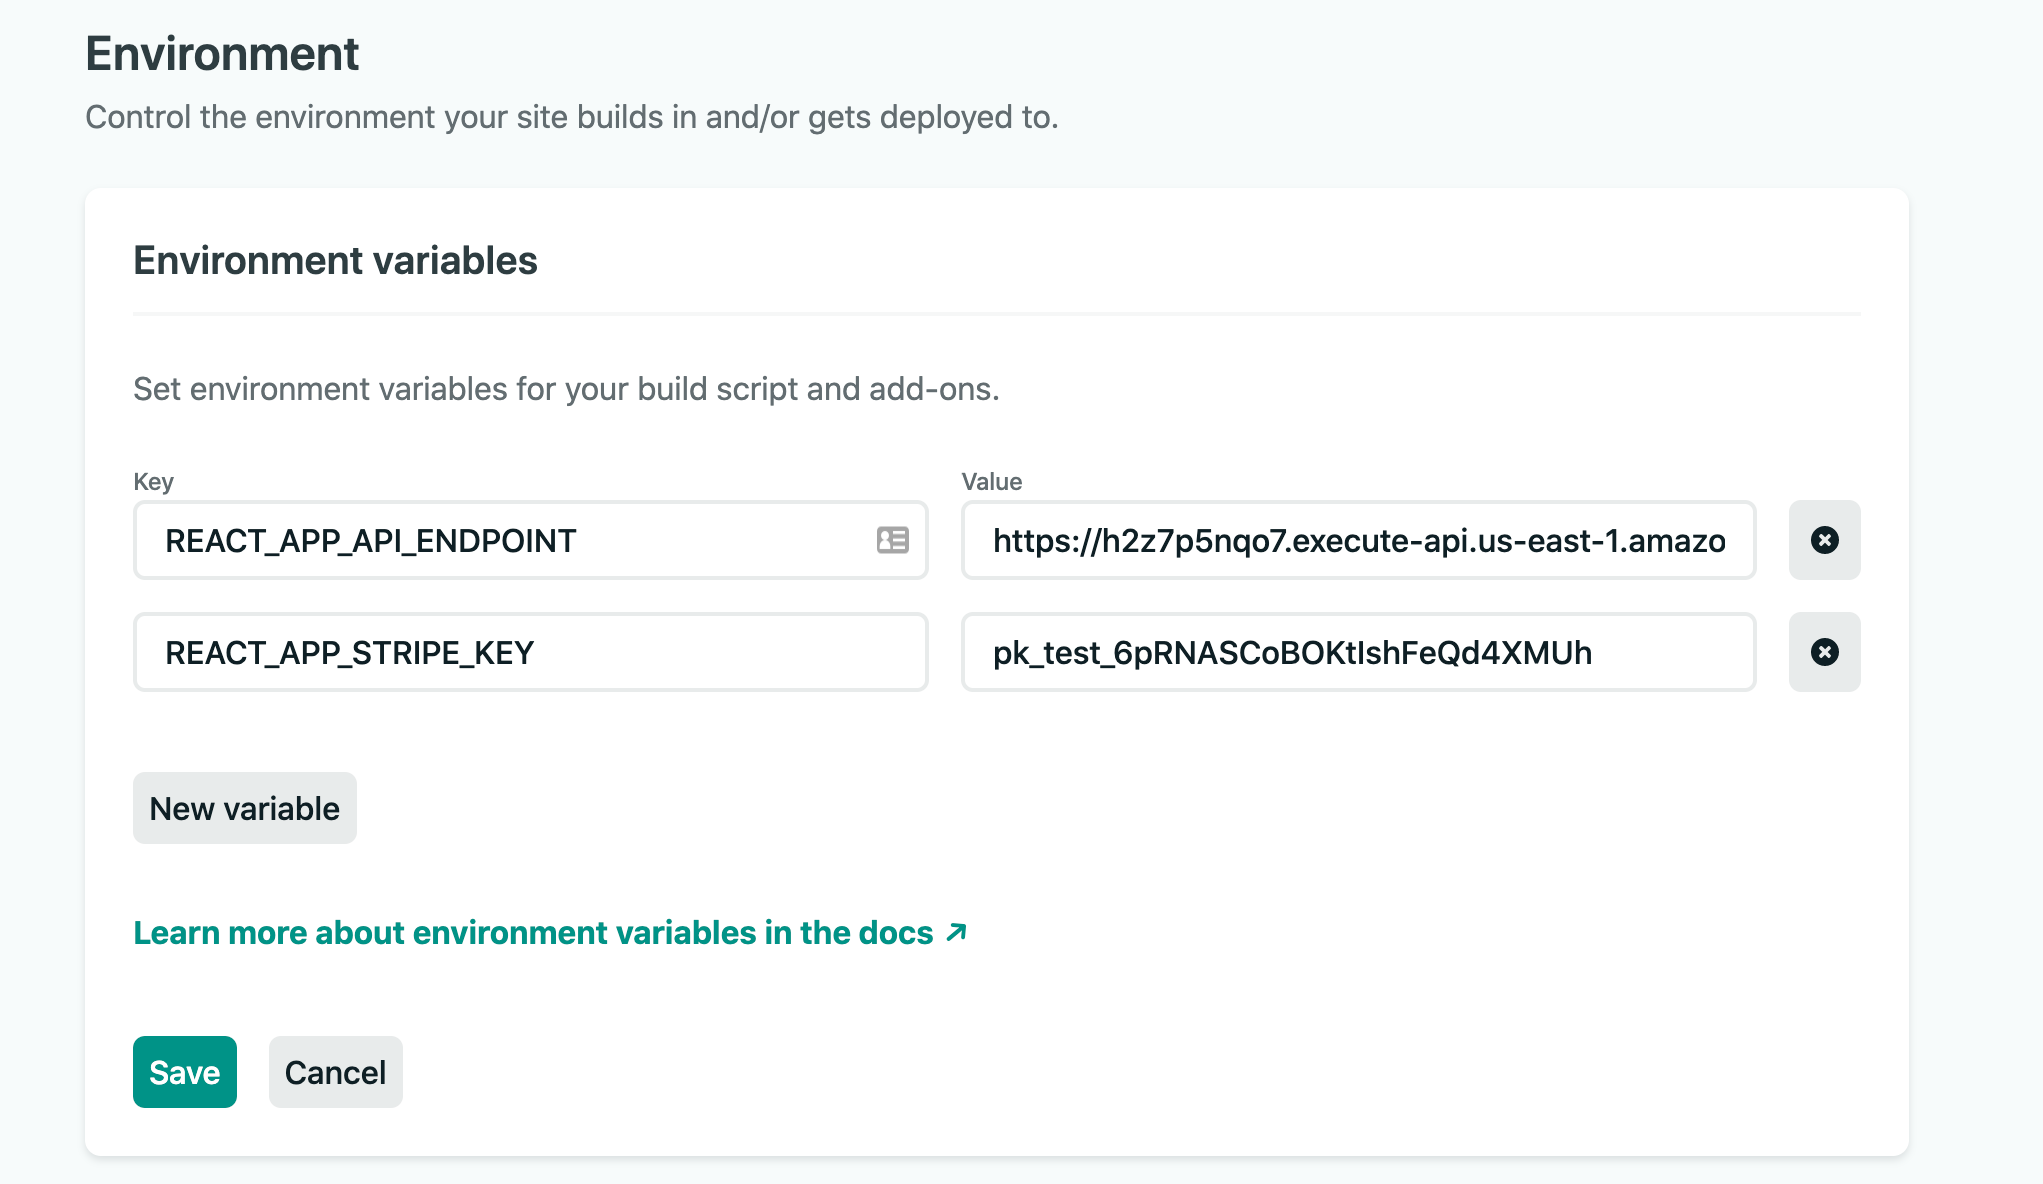This screenshot has width=2043, height=1184.
Task: Click the divider under Environment variables title
Action: coord(996,314)
